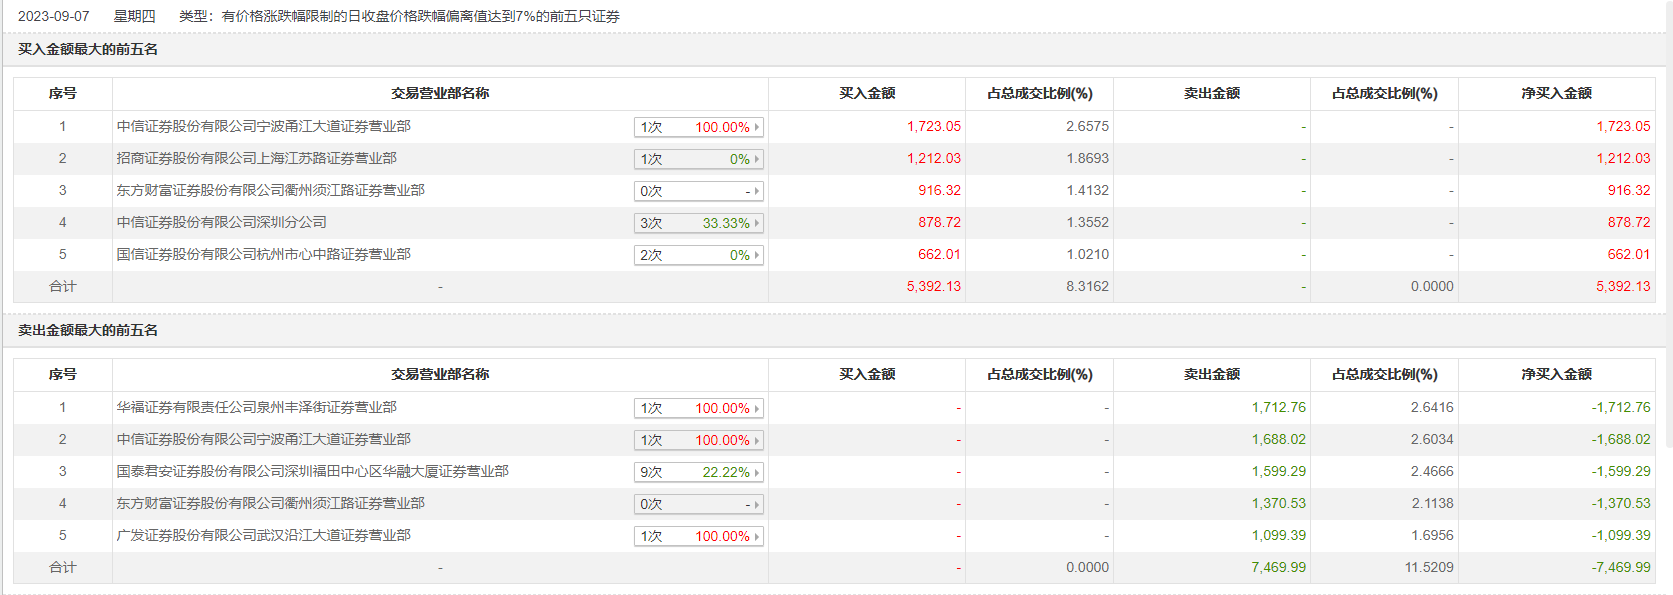
Task: Click 买入金额 header in buy table
Action: pyautogui.click(x=866, y=93)
